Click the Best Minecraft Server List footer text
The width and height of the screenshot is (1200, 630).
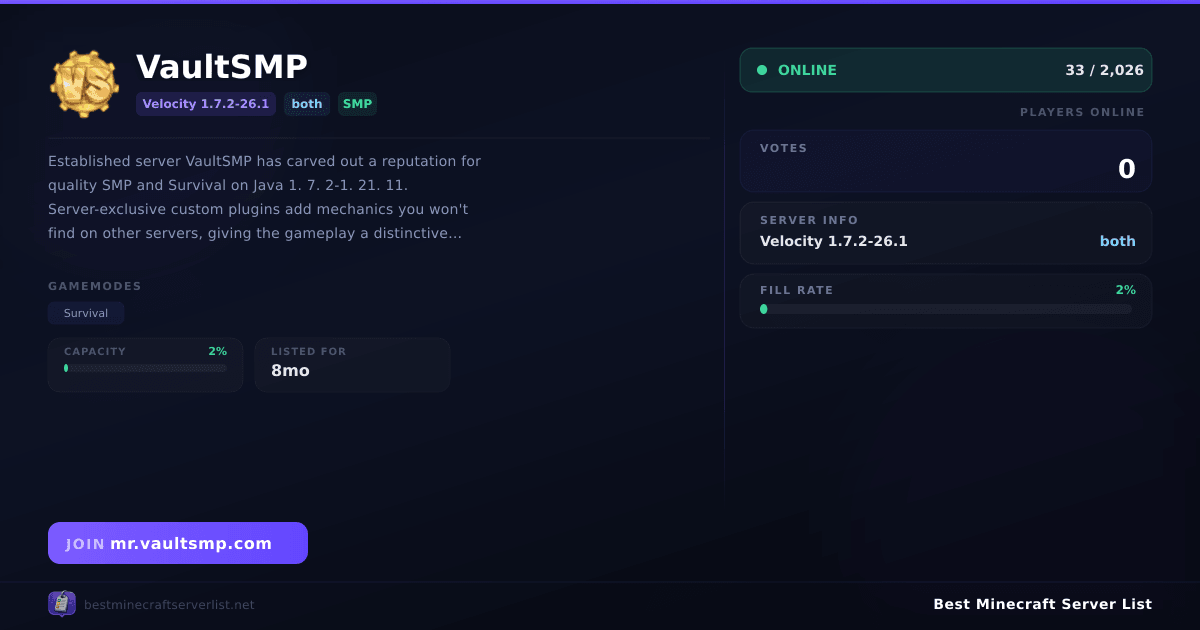pos(1042,604)
